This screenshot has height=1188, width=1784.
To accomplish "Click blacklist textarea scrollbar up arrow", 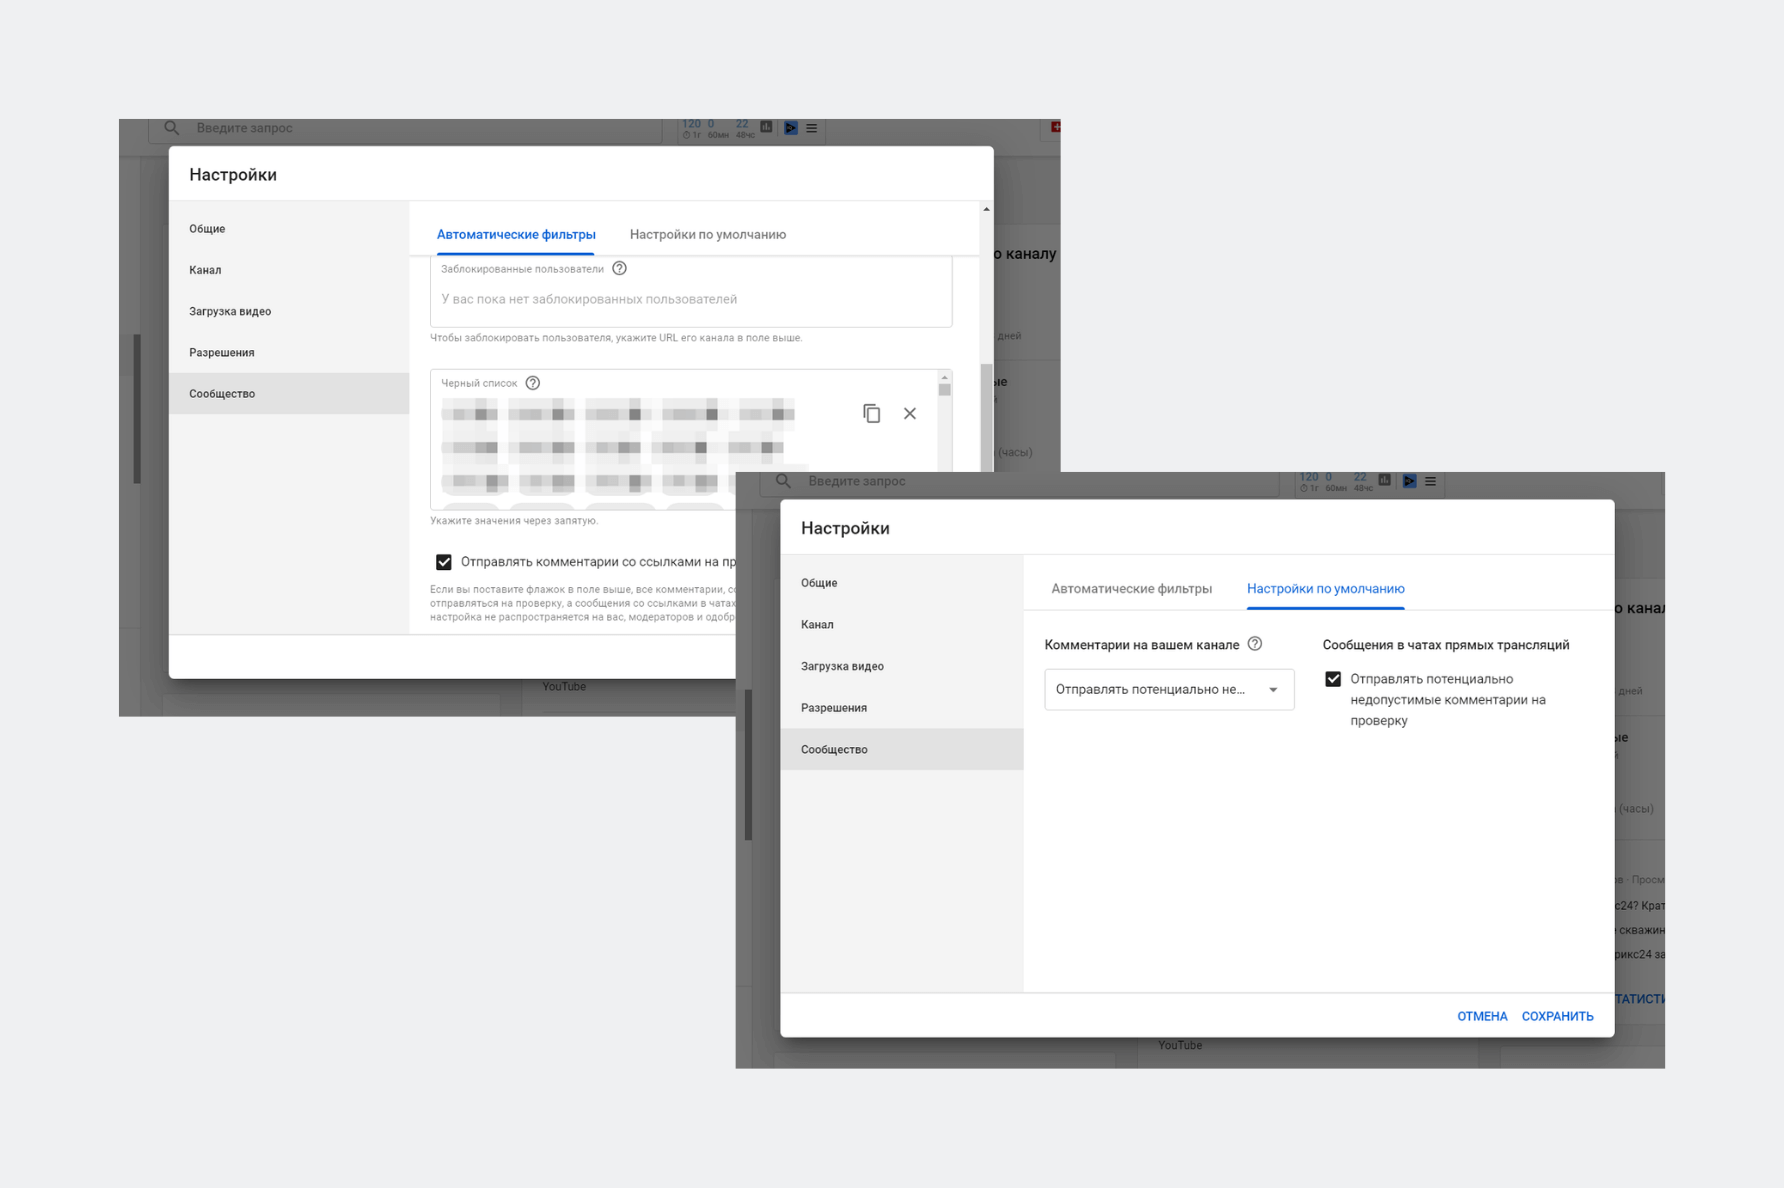I will [944, 377].
